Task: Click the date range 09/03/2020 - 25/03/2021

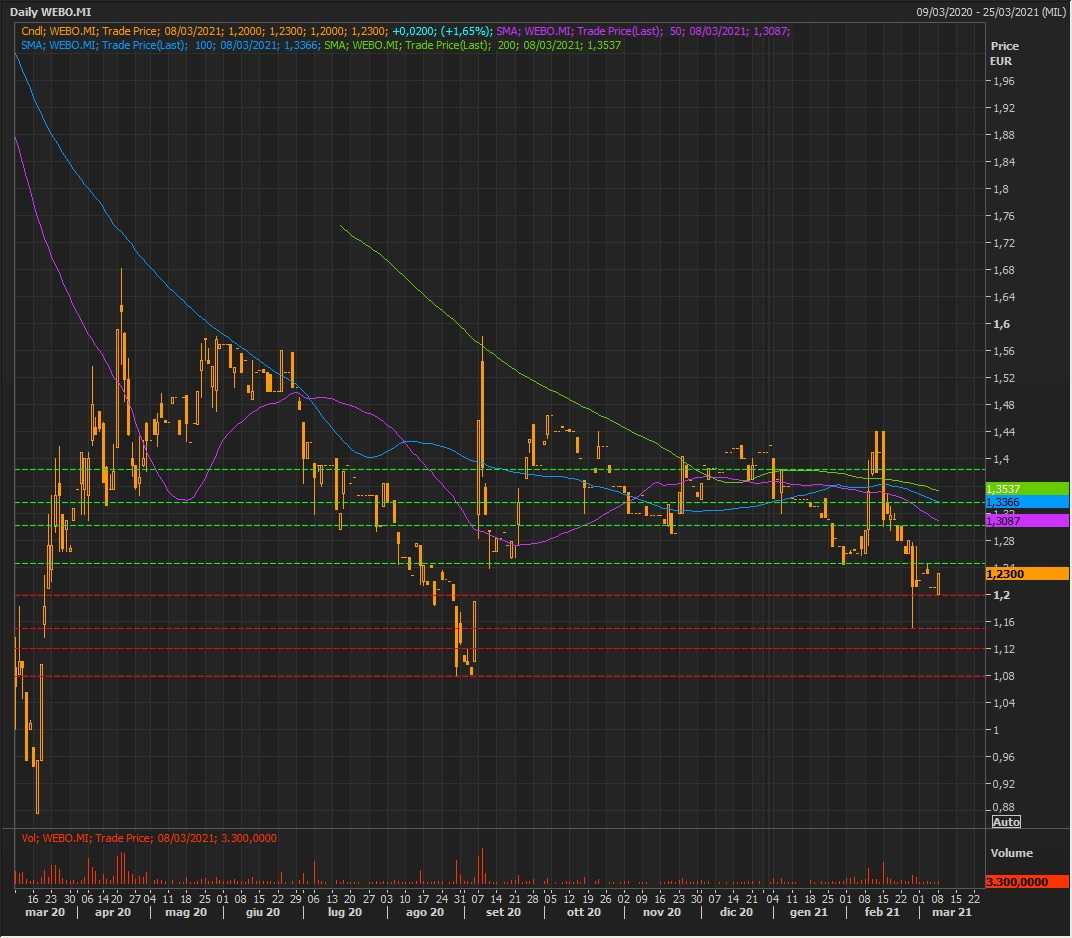Action: point(991,11)
